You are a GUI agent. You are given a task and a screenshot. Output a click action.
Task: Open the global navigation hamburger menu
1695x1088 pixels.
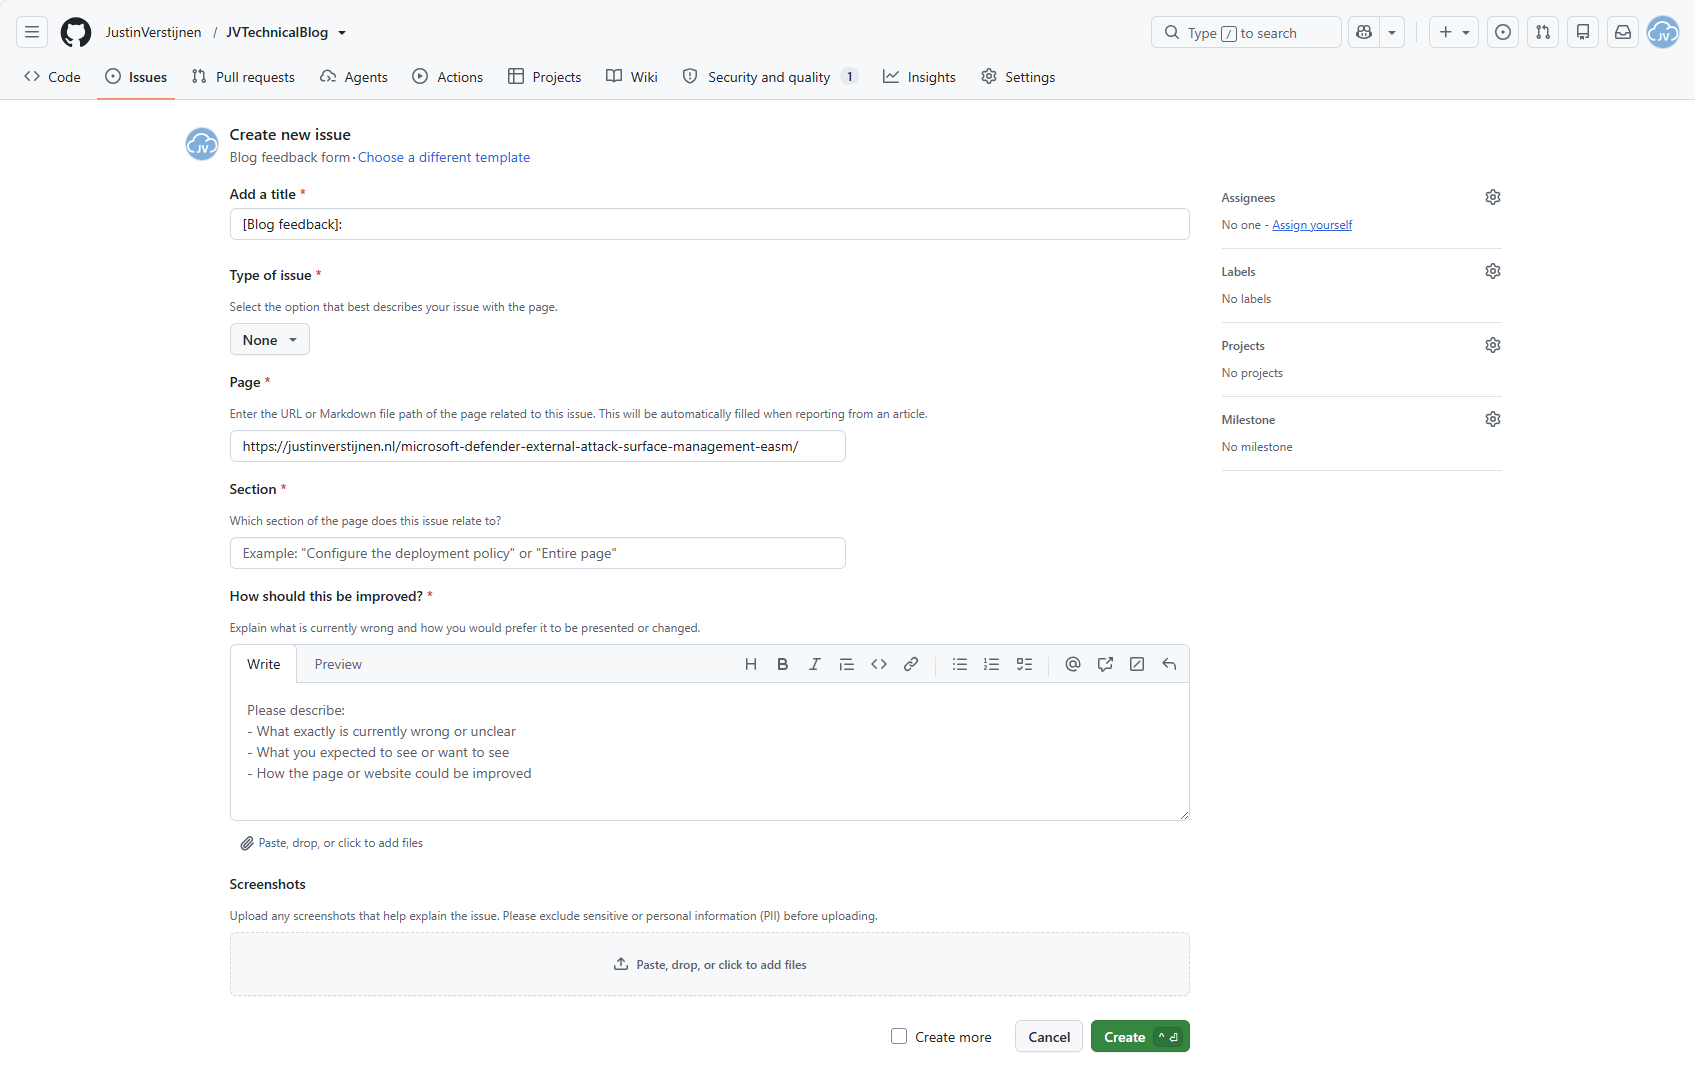pos(32,32)
